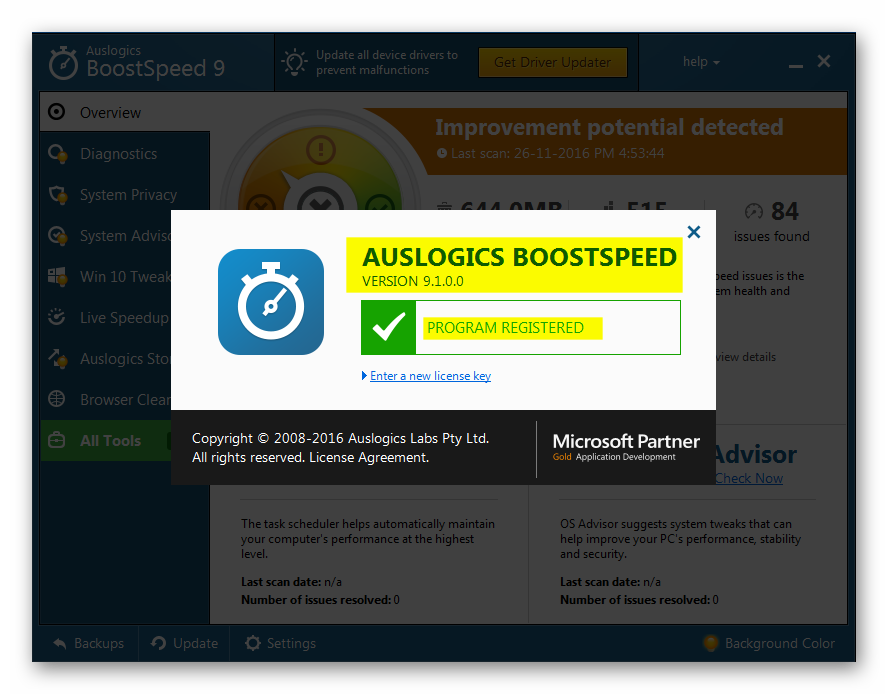Close the about dialog with the X
Viewport: 888px width, 694px height.
pyautogui.click(x=694, y=232)
